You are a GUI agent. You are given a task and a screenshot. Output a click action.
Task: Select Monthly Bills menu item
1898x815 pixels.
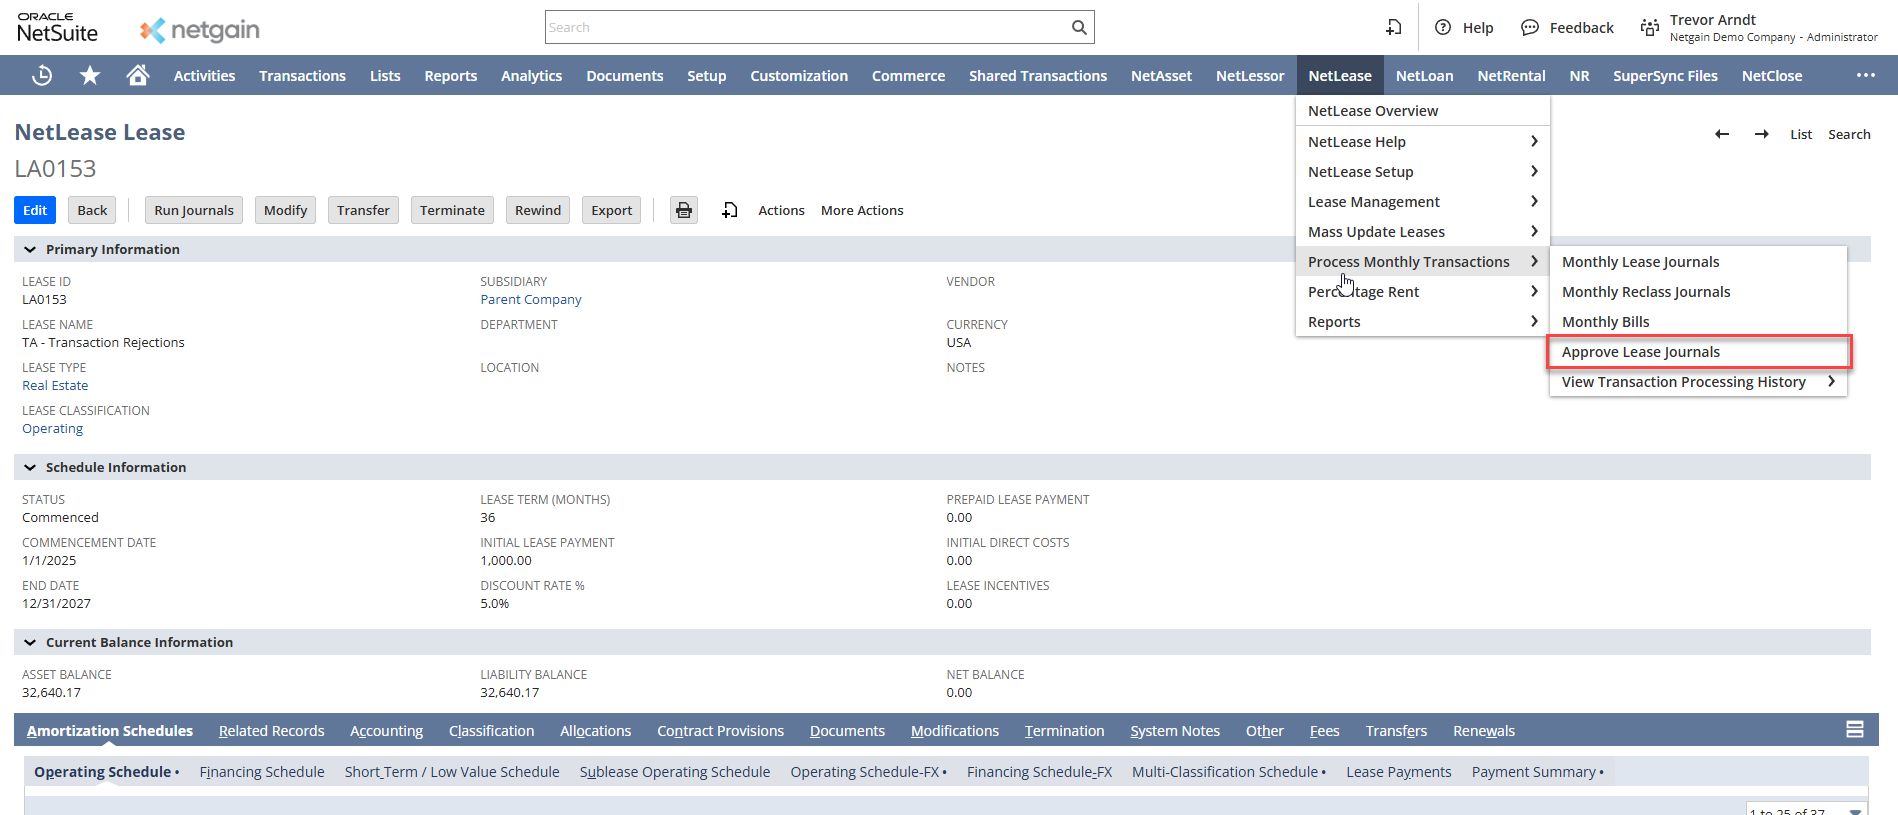pyautogui.click(x=1698, y=322)
